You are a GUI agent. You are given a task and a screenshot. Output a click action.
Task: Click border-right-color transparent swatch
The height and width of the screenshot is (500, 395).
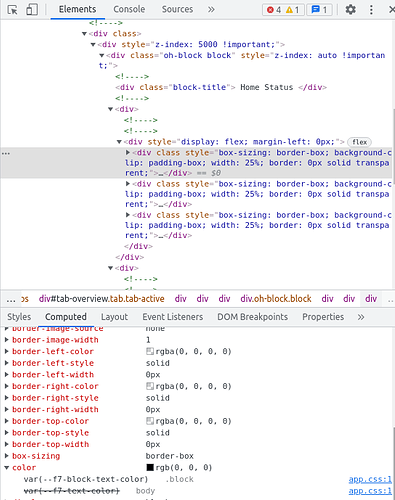pyautogui.click(x=150, y=386)
